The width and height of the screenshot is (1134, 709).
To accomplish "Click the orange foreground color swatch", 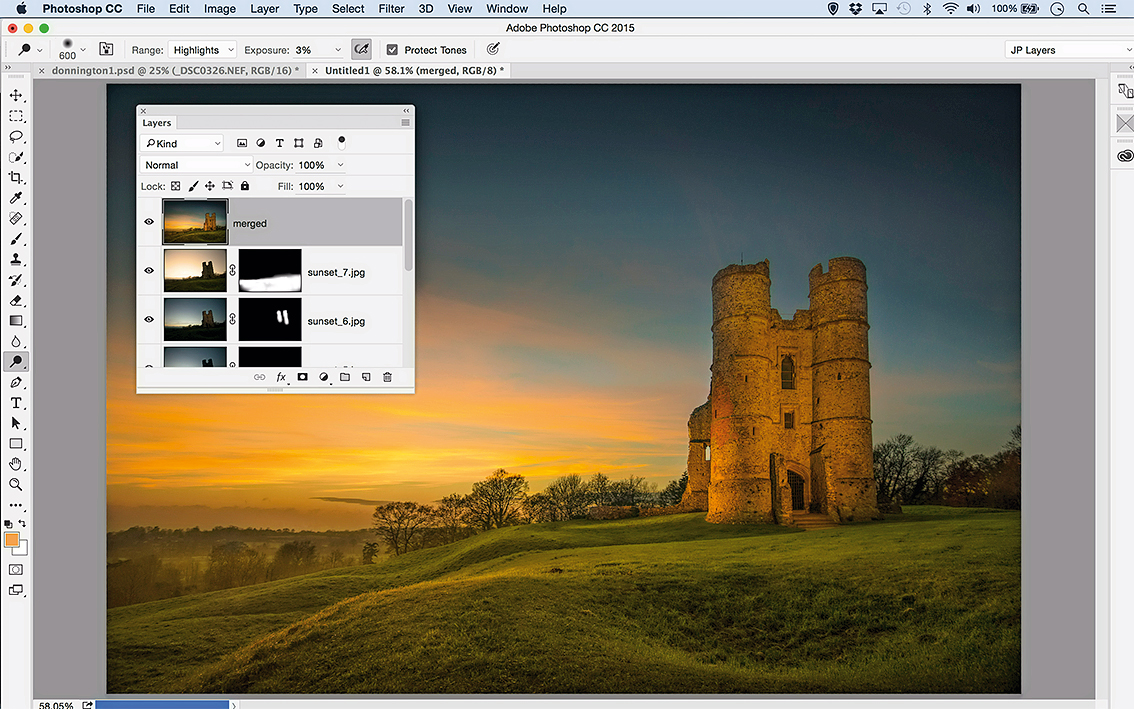I will point(12,540).
